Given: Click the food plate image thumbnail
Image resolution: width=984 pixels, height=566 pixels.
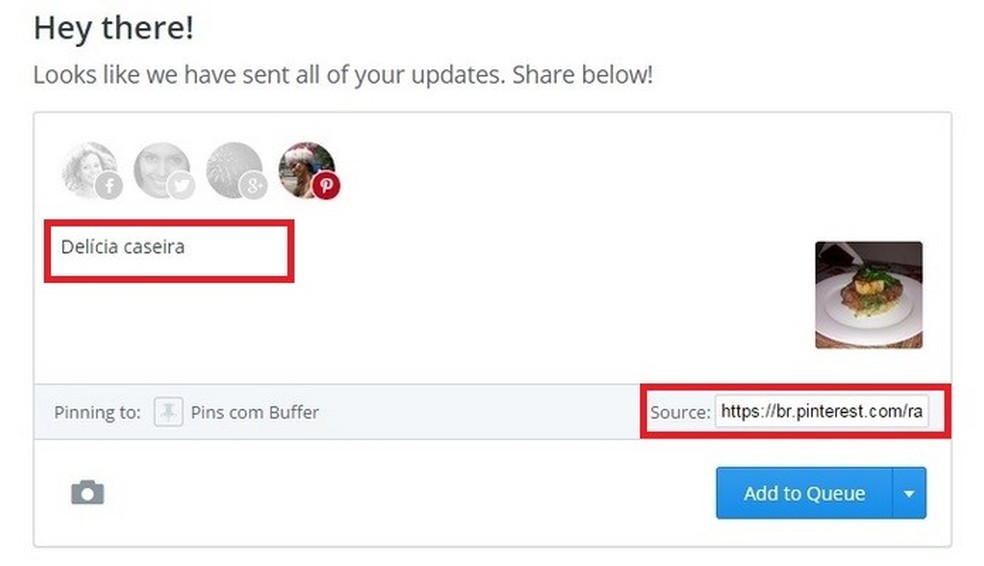Looking at the screenshot, I should coord(868,295).
